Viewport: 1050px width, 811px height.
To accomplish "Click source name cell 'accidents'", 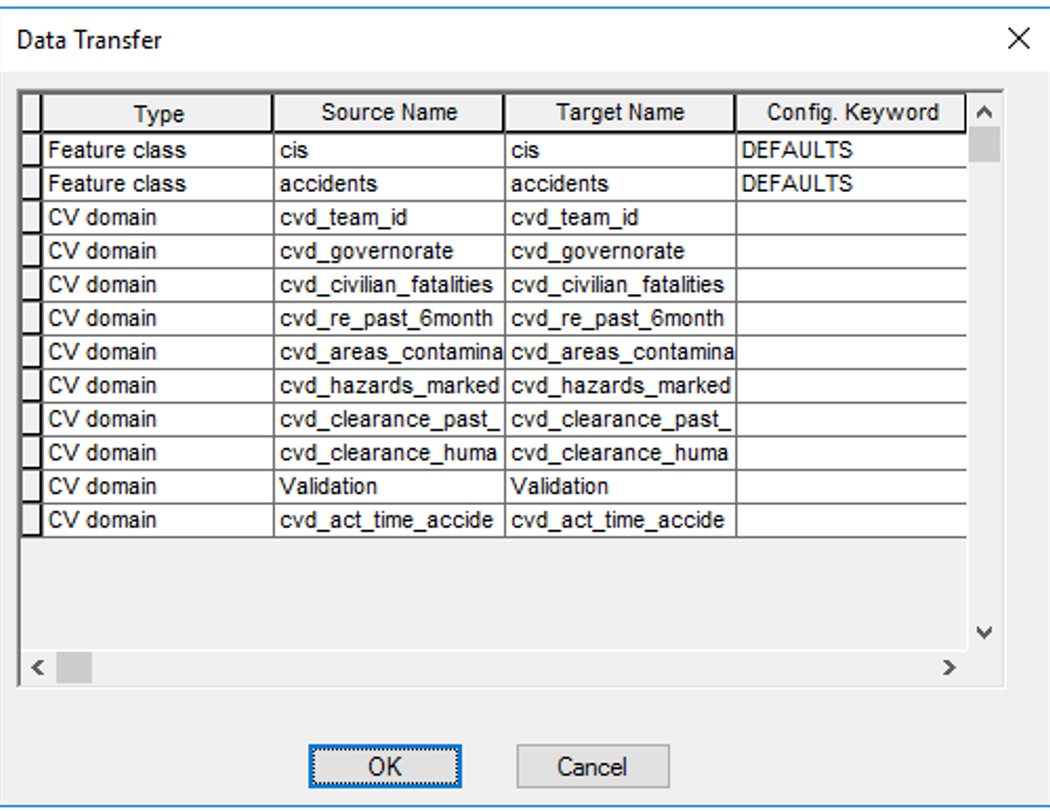I will 388,183.
